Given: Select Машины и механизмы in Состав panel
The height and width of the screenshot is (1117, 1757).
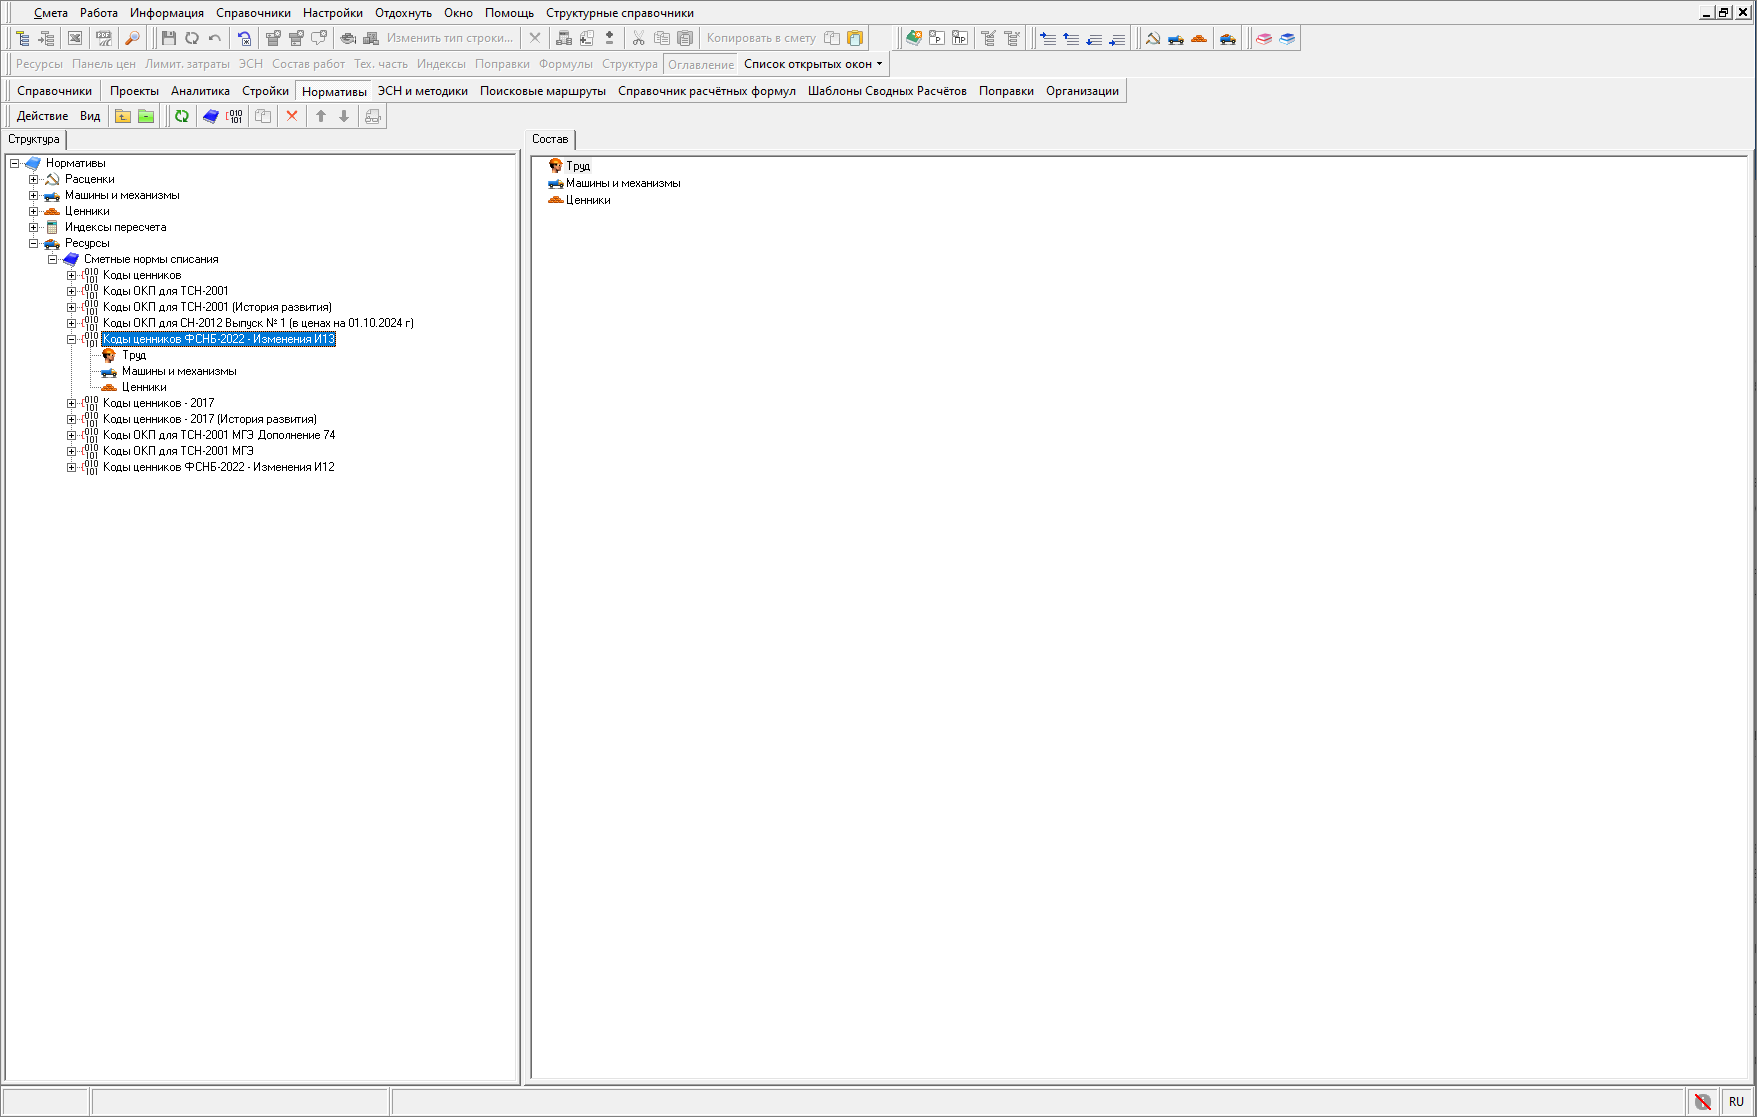Looking at the screenshot, I should click(622, 184).
